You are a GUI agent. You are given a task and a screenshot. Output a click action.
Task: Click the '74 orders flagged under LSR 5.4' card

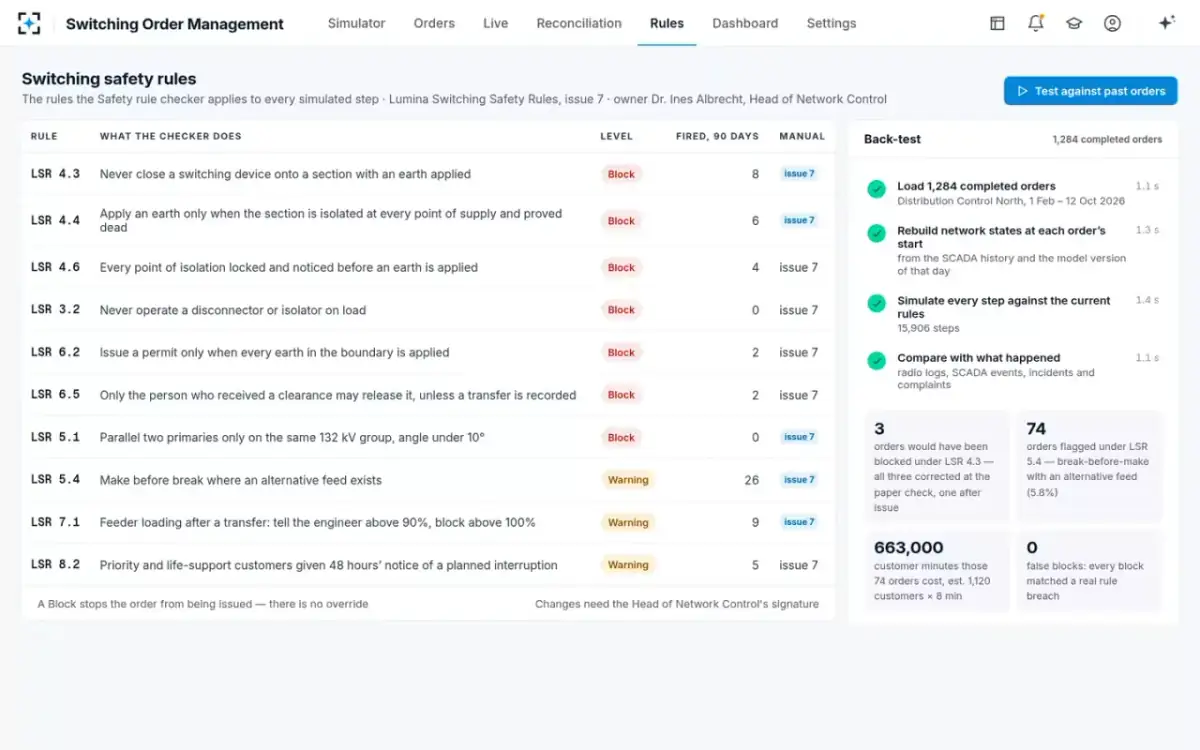point(1090,466)
